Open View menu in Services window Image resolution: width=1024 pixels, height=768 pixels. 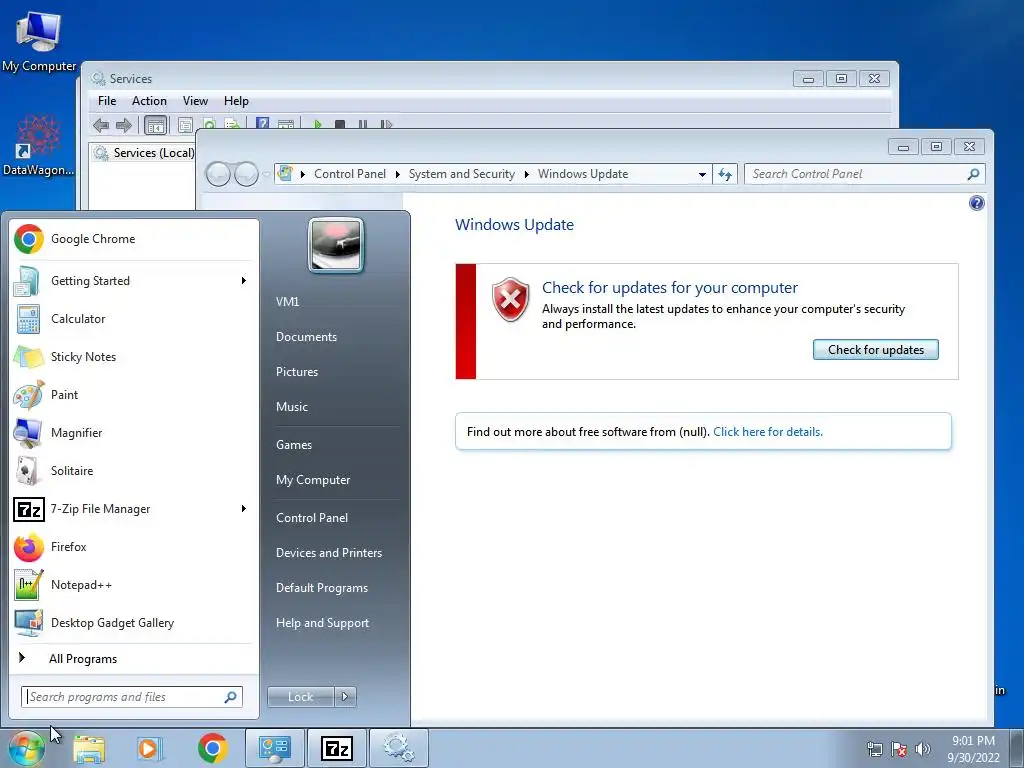pyautogui.click(x=195, y=101)
